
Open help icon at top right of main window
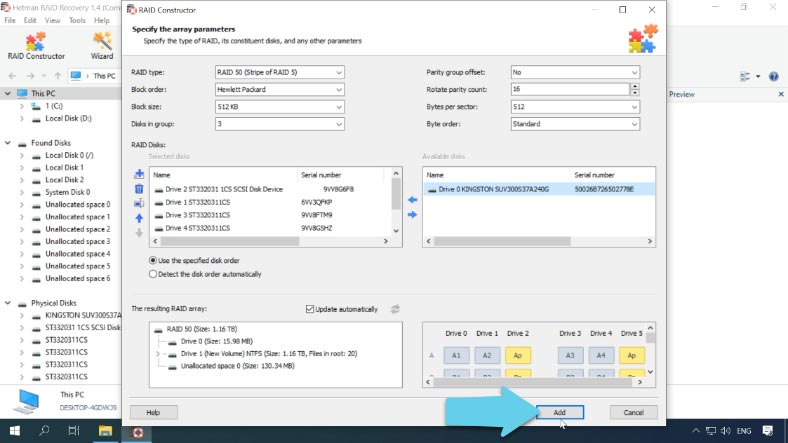(773, 76)
